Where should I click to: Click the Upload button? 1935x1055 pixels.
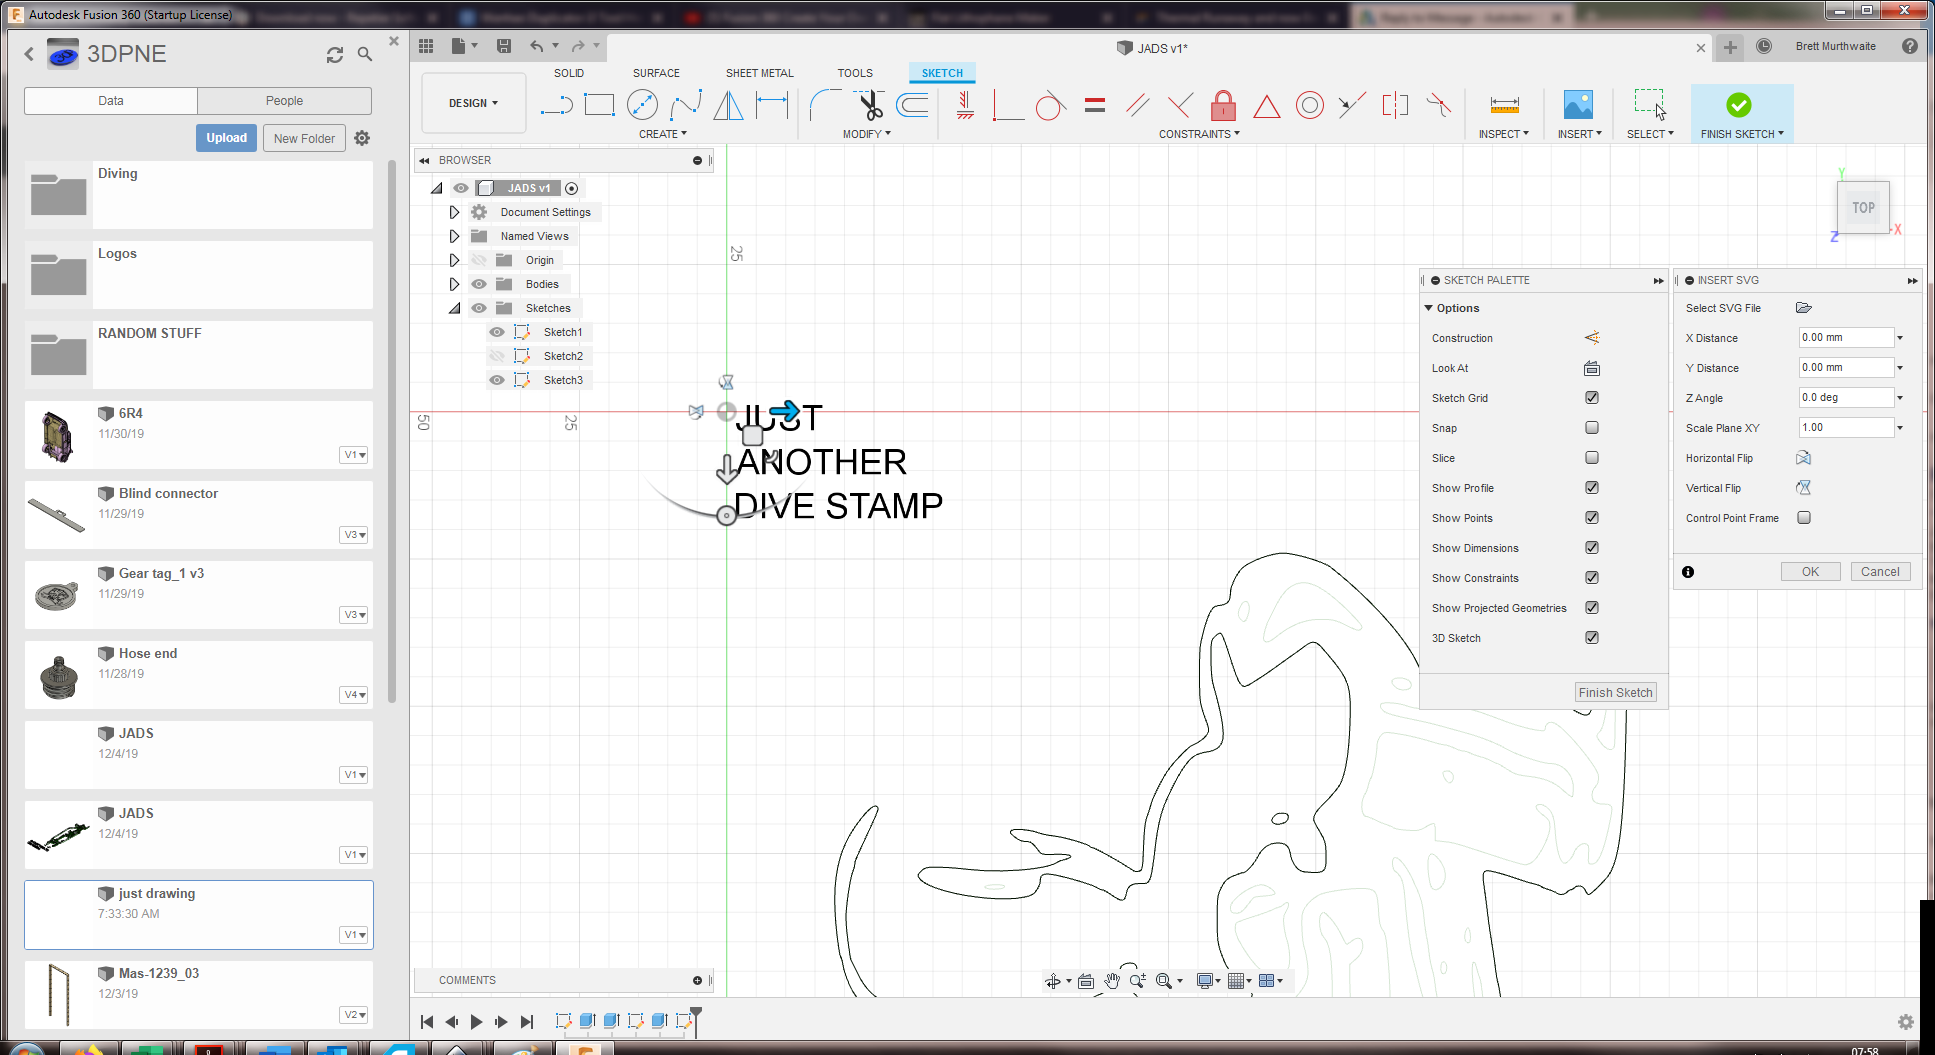[x=227, y=138]
